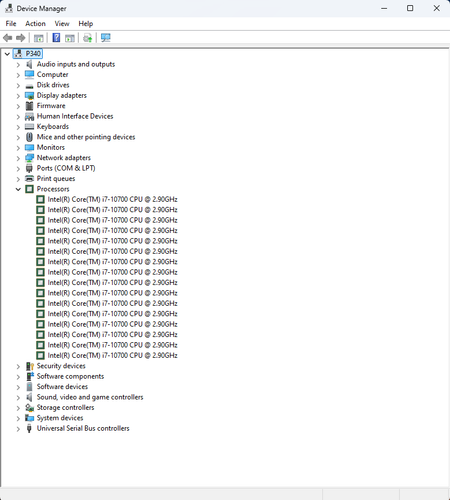
Task: Open the Action menu
Action: pyautogui.click(x=35, y=24)
